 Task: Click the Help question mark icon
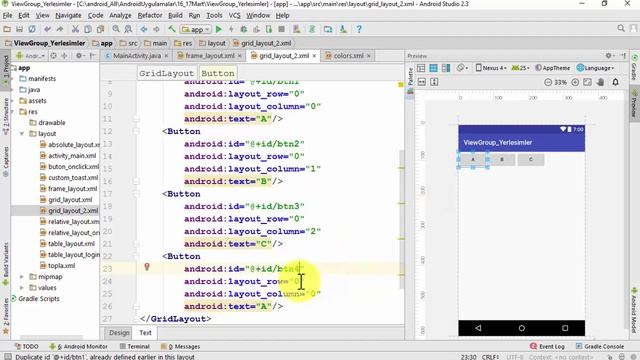coord(359,29)
